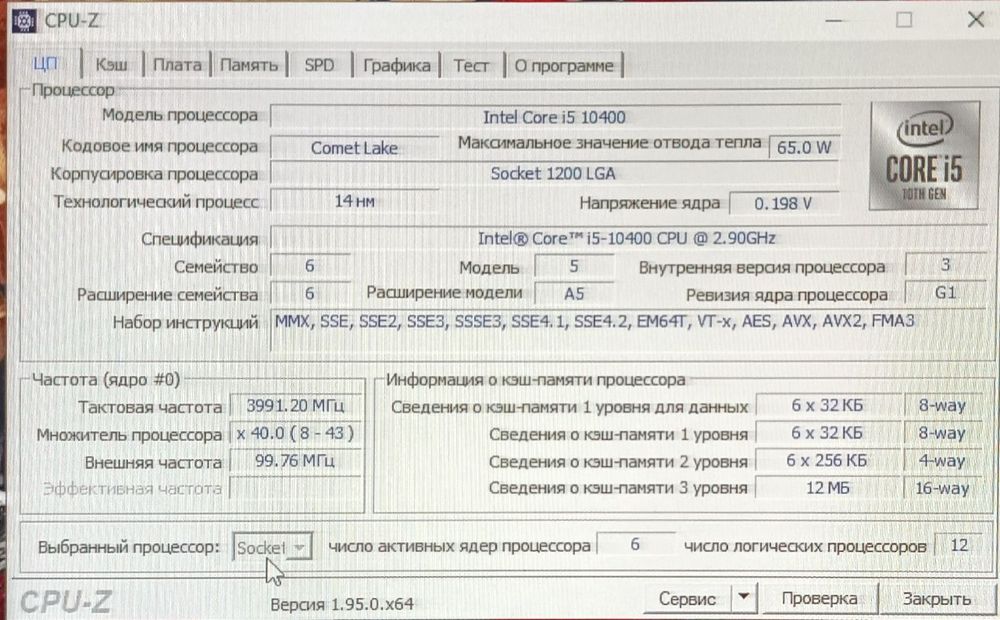The image size is (1000, 620).
Task: Open the Память tab
Action: pos(249,65)
